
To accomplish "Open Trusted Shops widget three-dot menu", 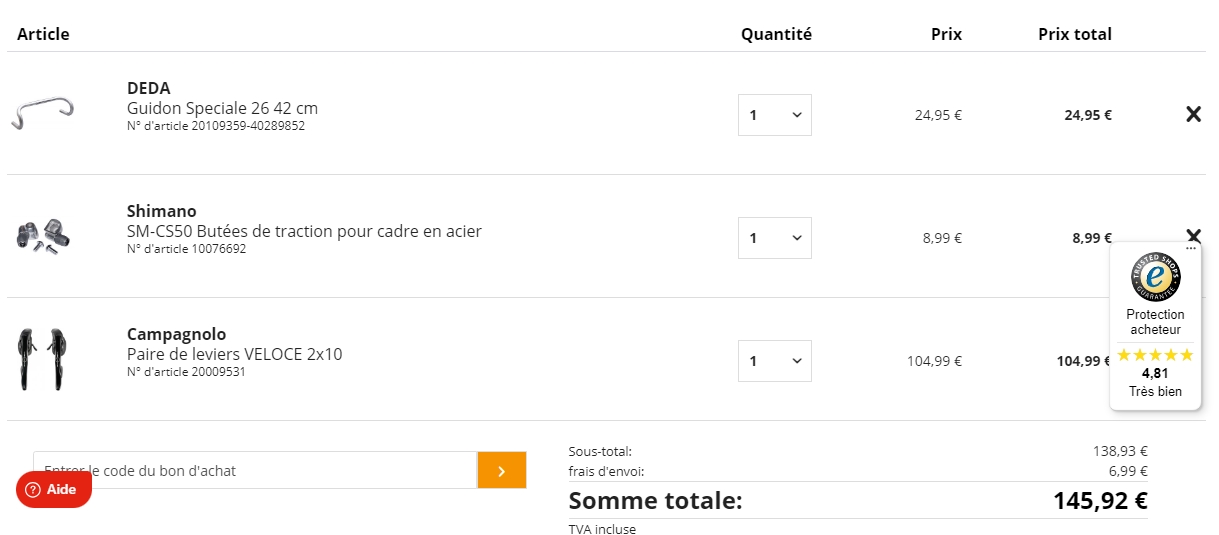I will (1190, 248).
